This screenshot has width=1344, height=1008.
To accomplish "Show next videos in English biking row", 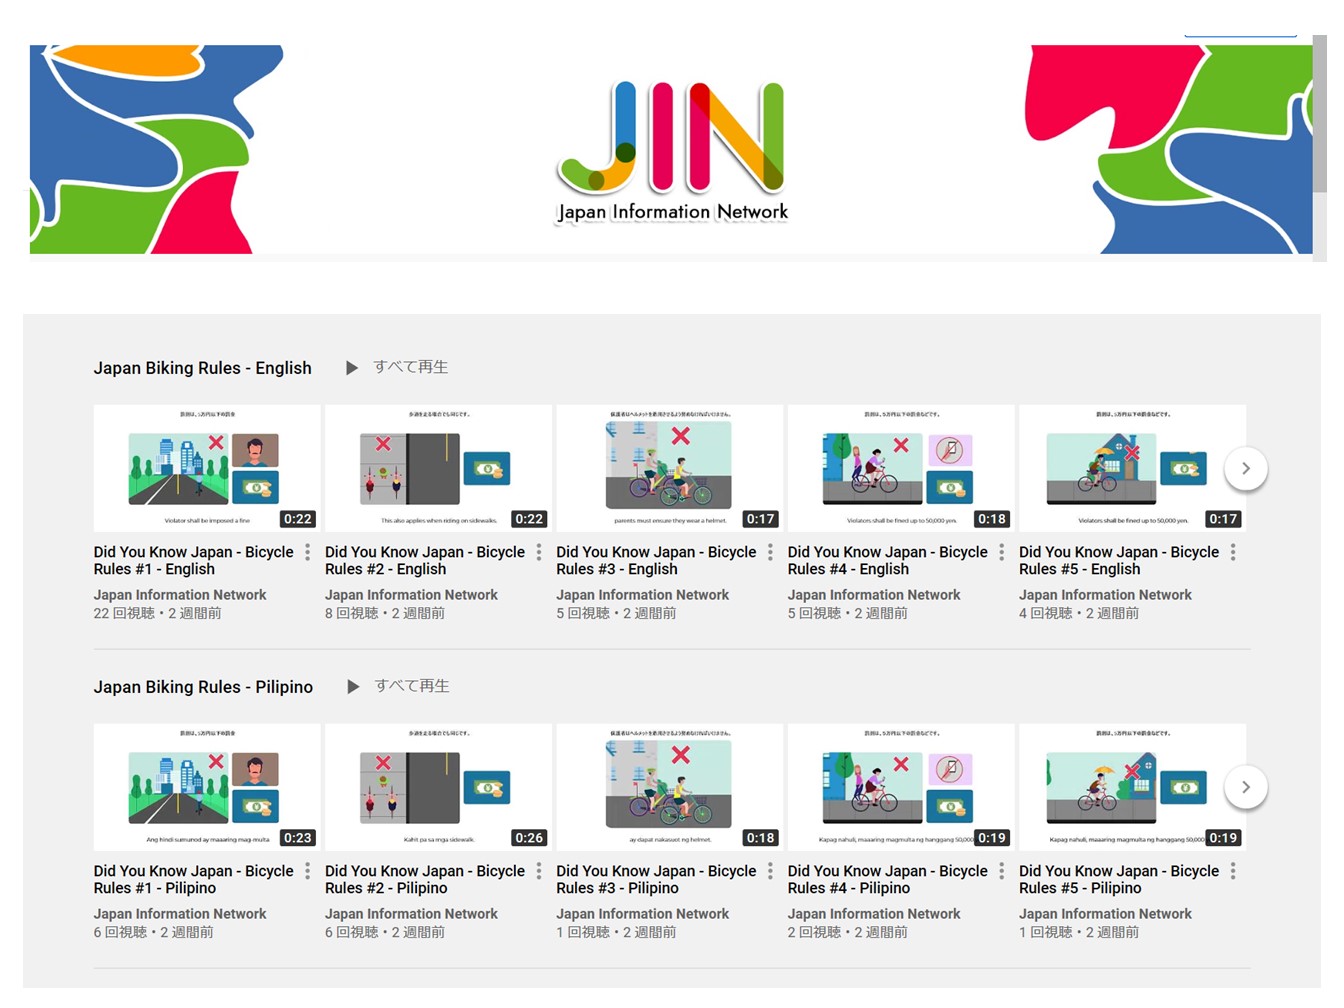I will click(1246, 468).
